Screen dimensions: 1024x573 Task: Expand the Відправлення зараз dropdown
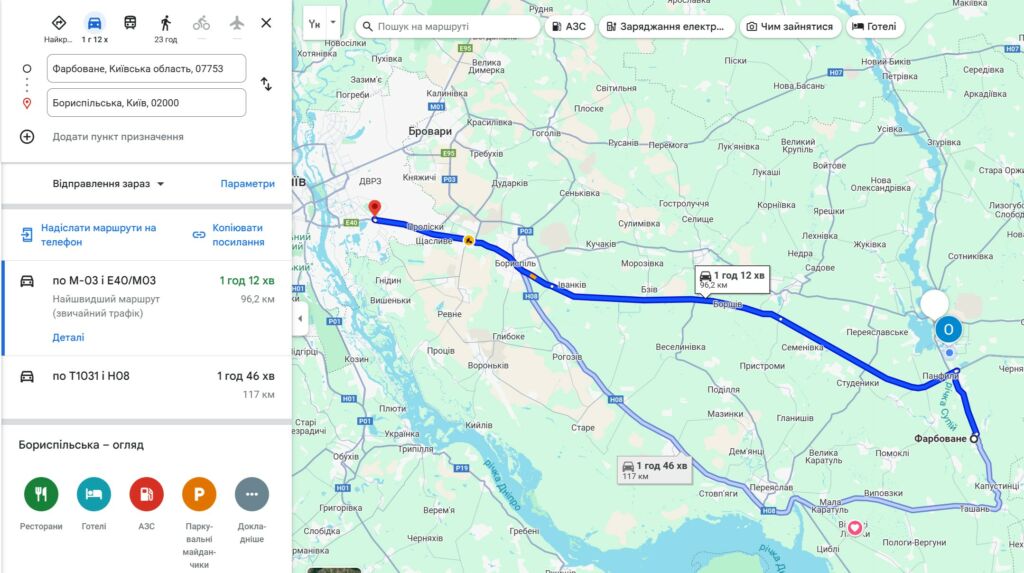[x=108, y=184]
